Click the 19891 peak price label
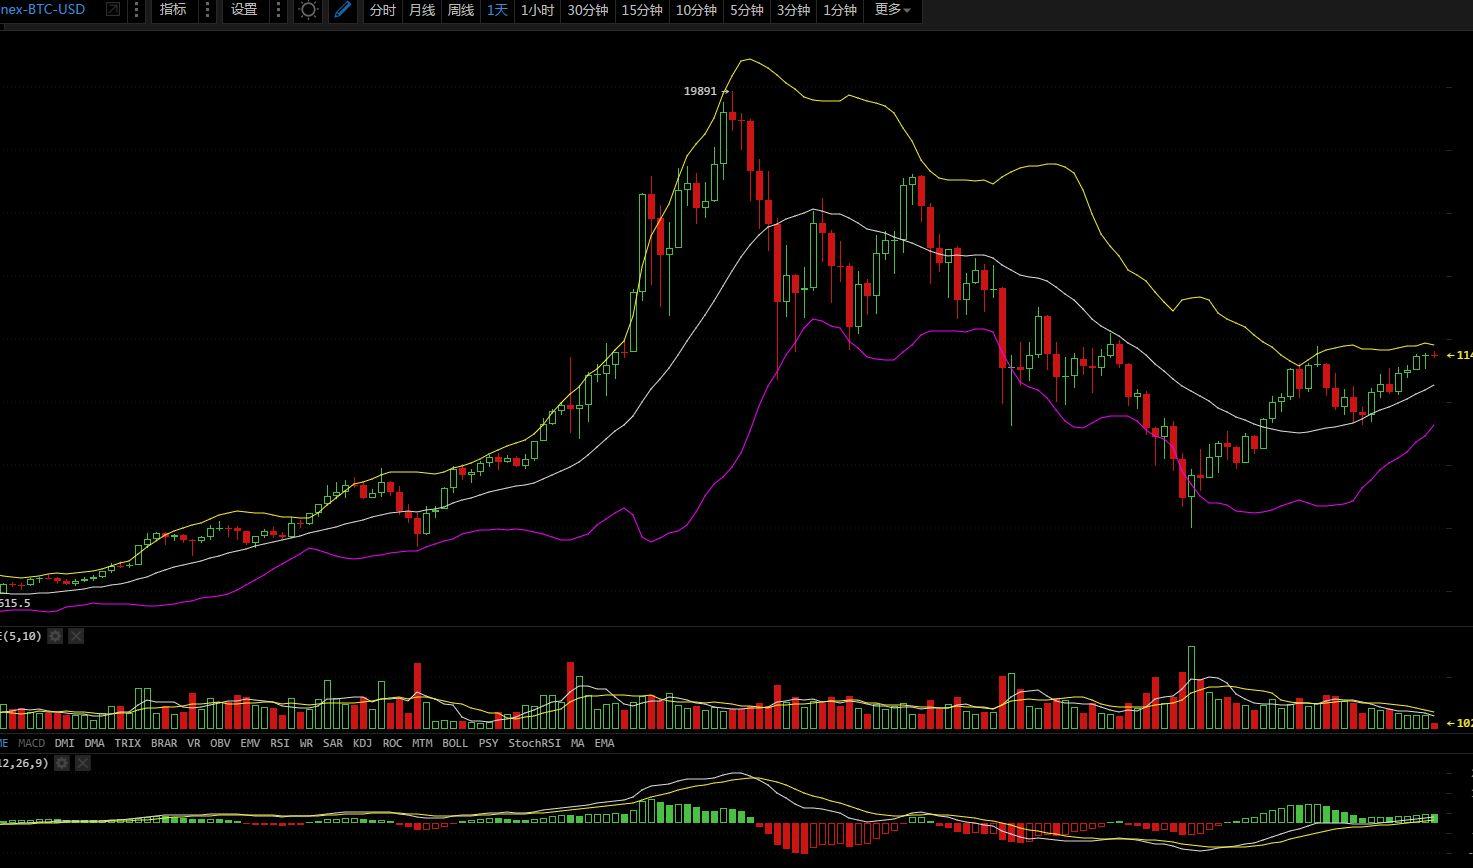This screenshot has height=868, width=1473. tap(700, 91)
